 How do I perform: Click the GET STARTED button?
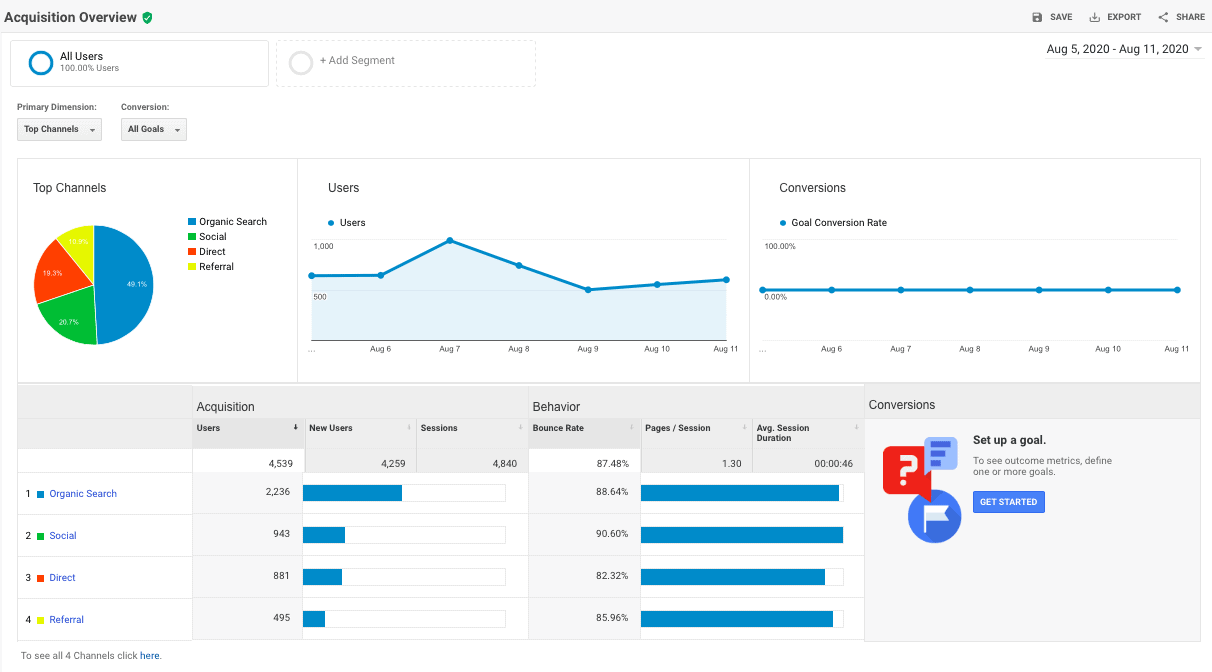tap(1008, 501)
